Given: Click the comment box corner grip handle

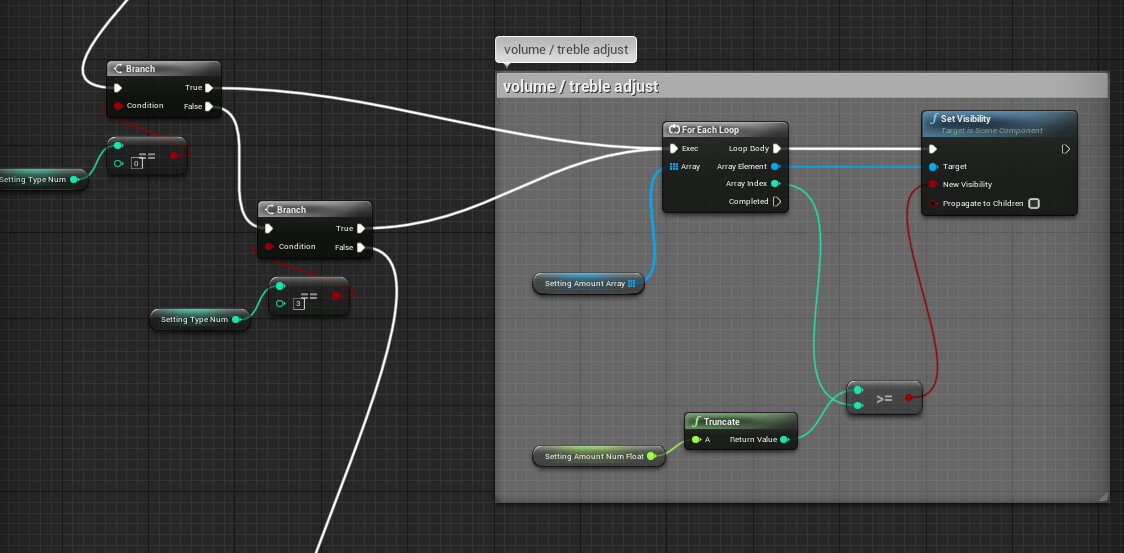Looking at the screenshot, I should click(x=1103, y=496).
